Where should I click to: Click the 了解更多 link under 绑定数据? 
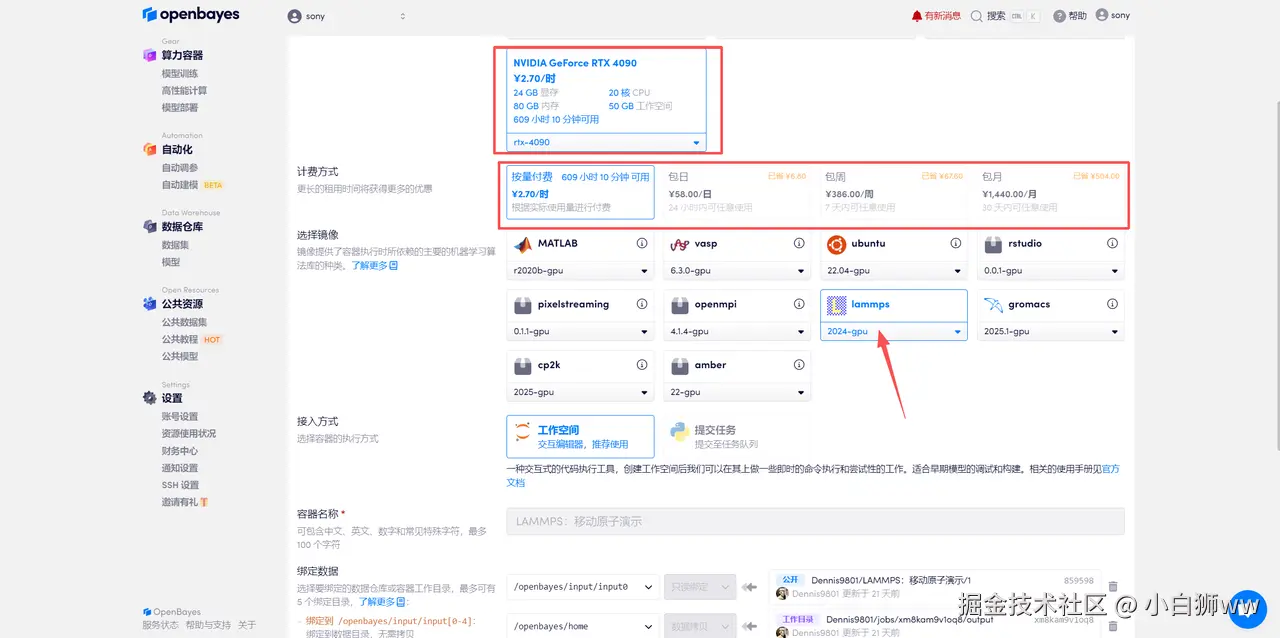[382, 602]
